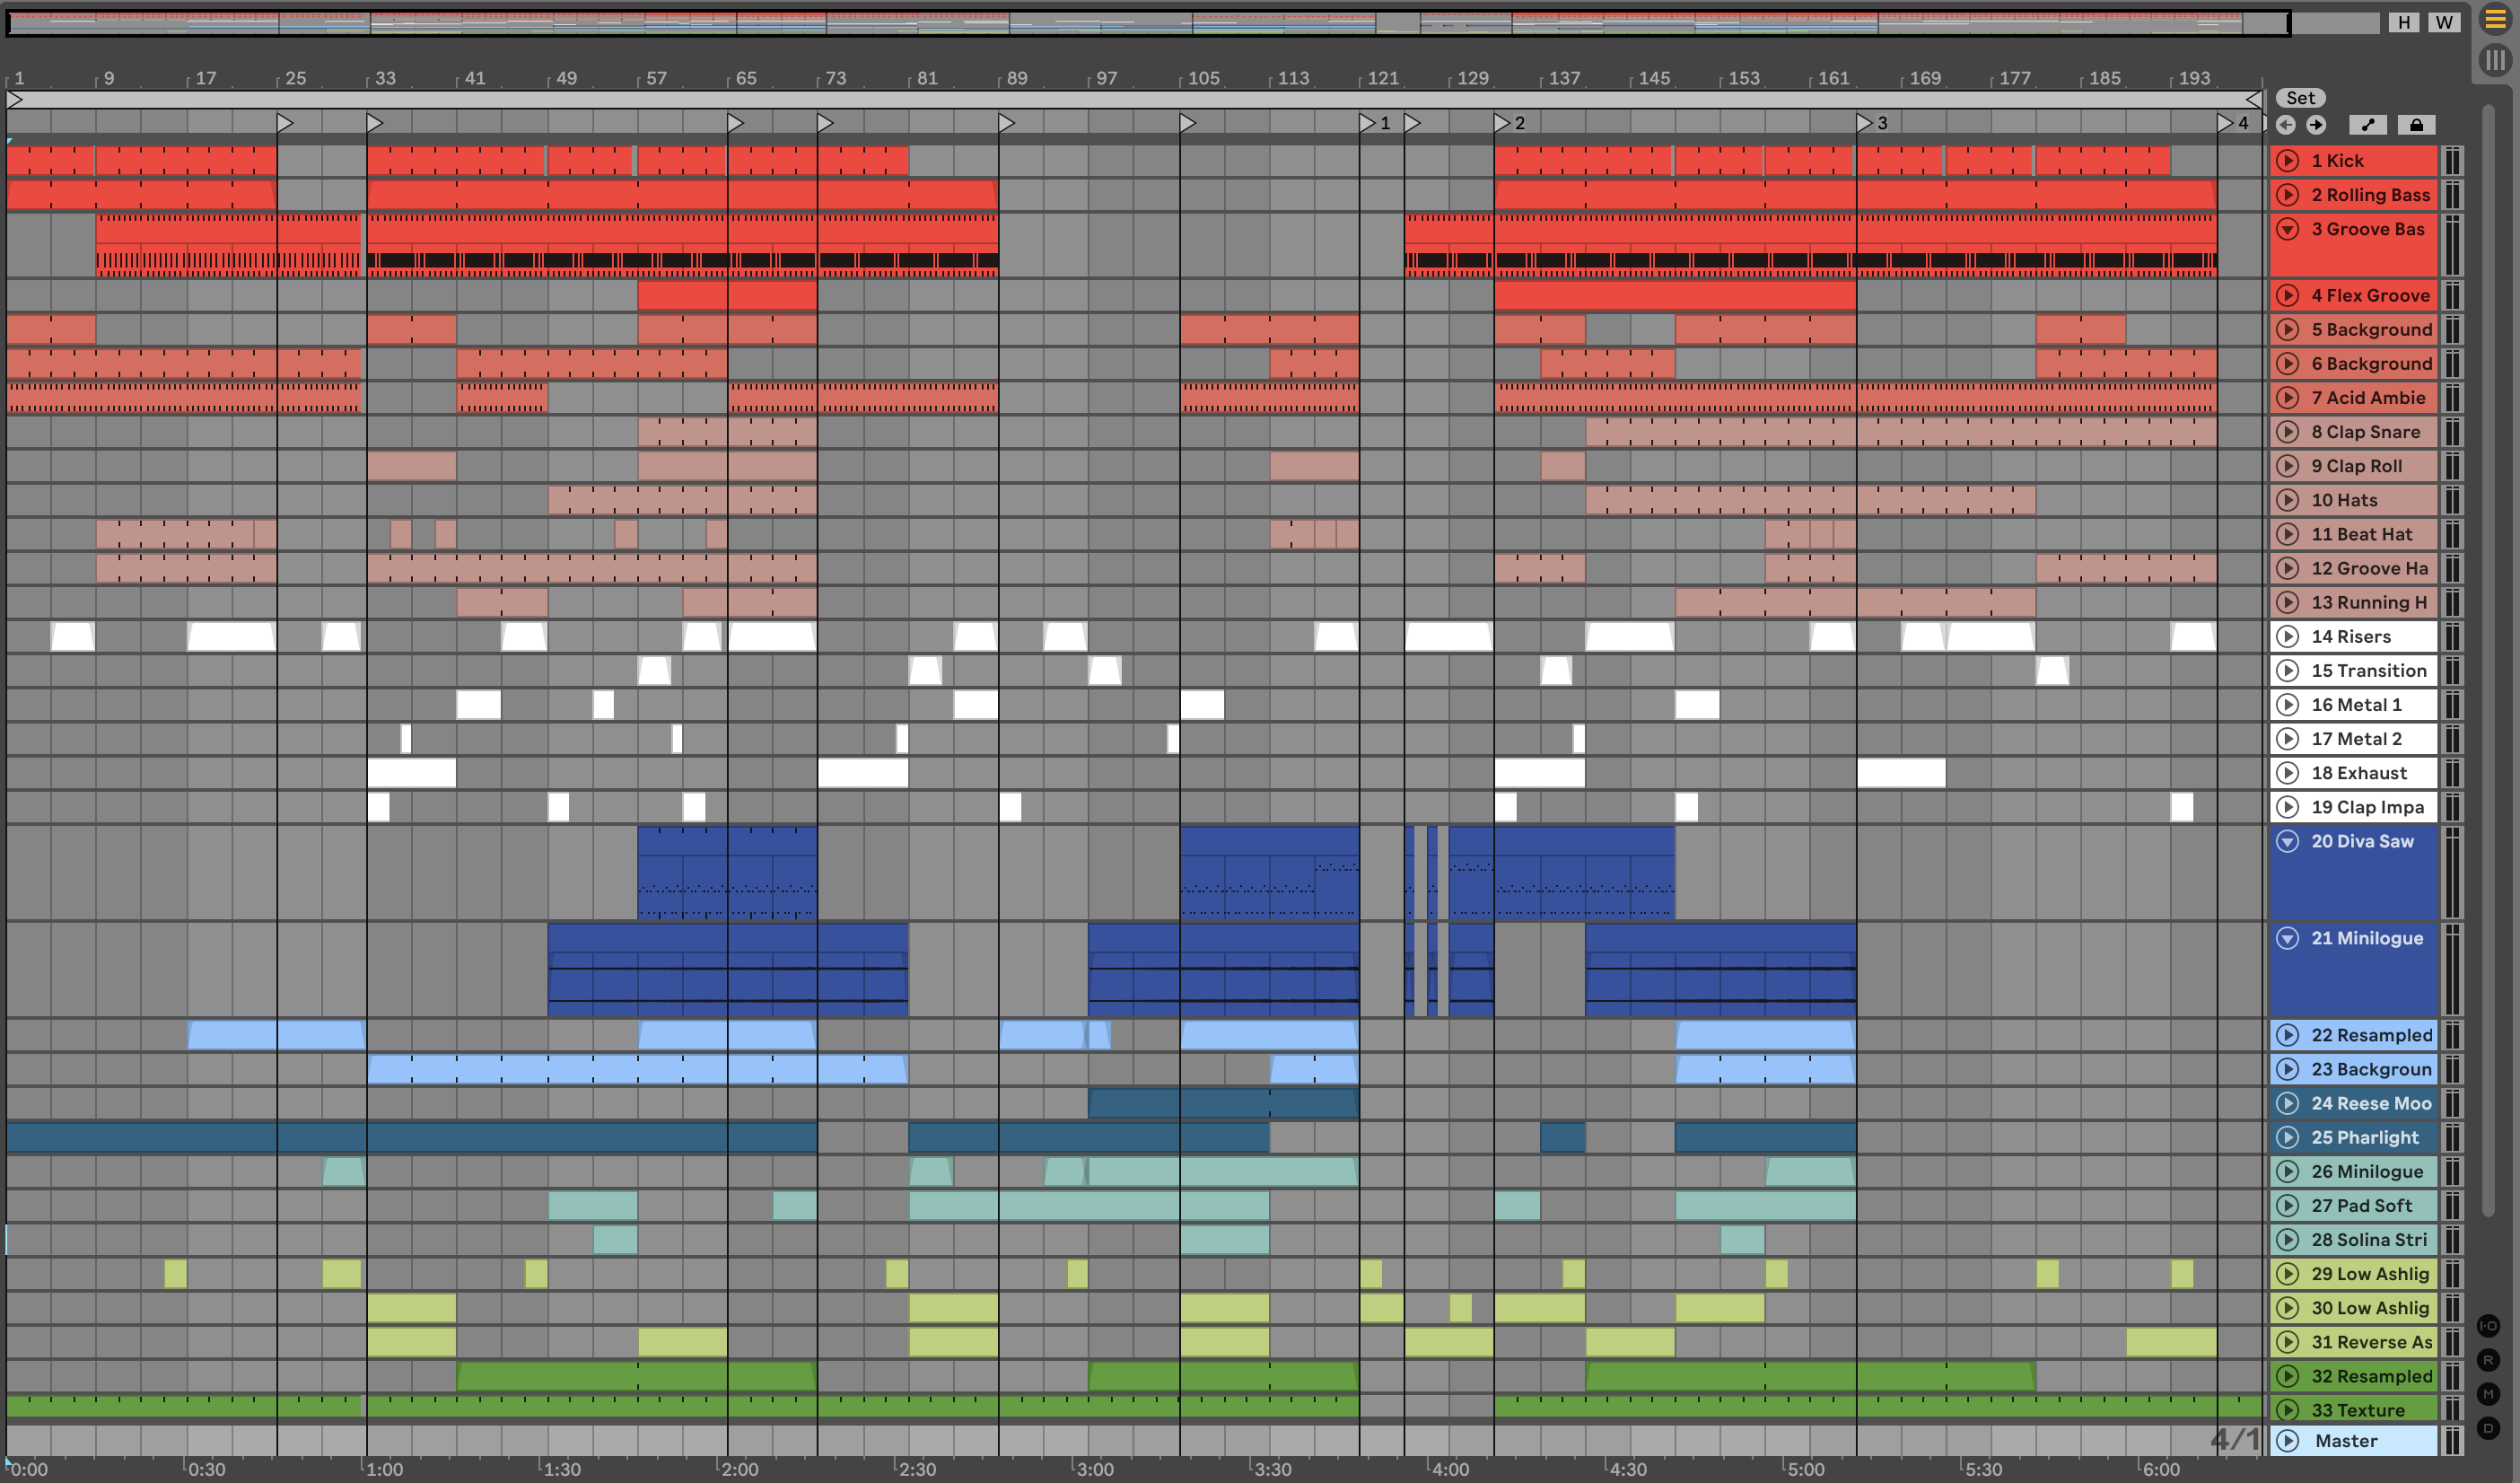Click Lock Envelopes padlock icon

(x=2416, y=125)
